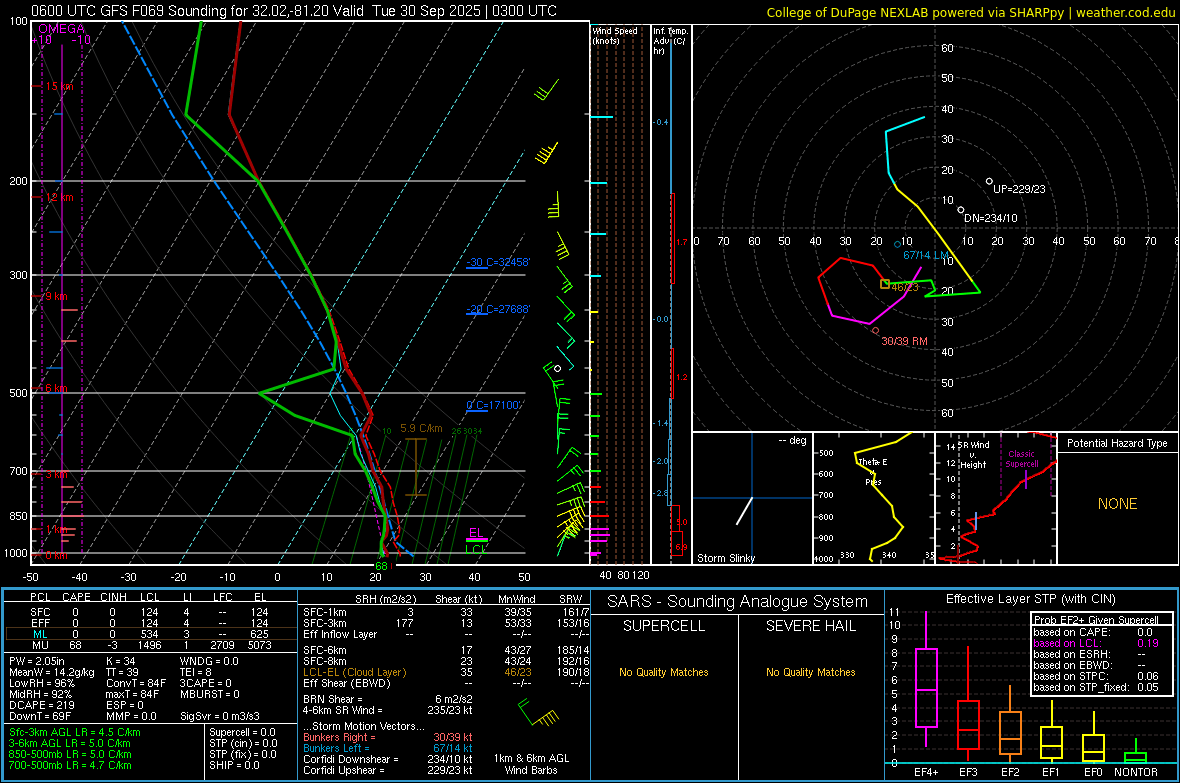Click the MU parcel EL value 5073
The image size is (1180, 783).
pos(259,645)
